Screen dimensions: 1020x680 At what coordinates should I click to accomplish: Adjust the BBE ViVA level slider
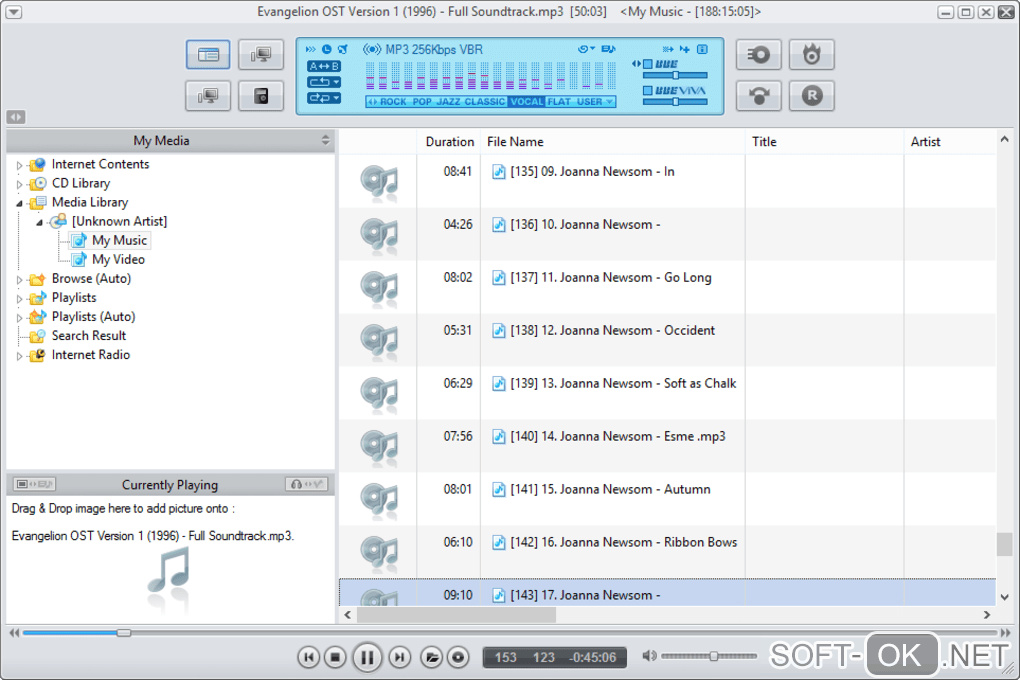pos(675,102)
